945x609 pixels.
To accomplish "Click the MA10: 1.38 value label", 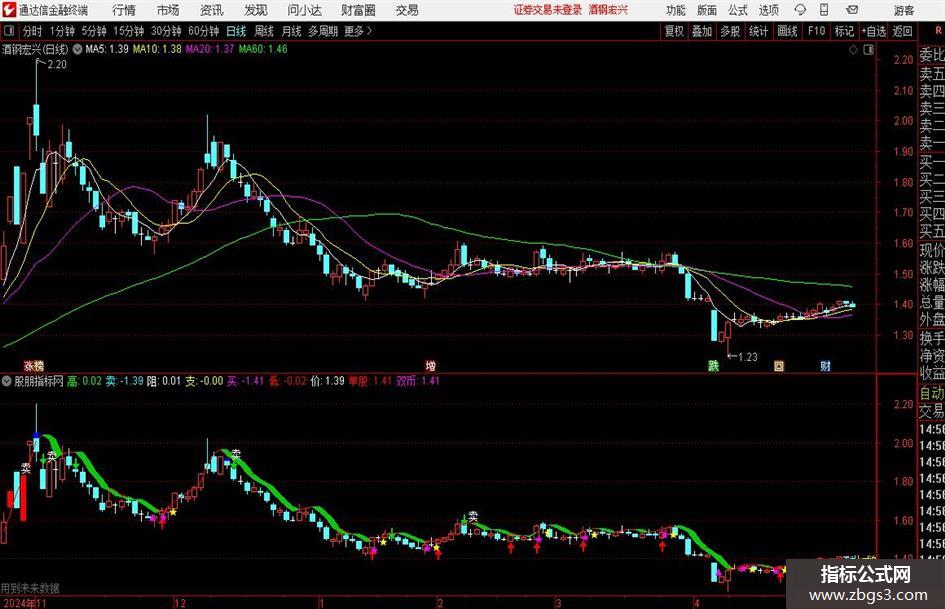I will pyautogui.click(x=157, y=49).
